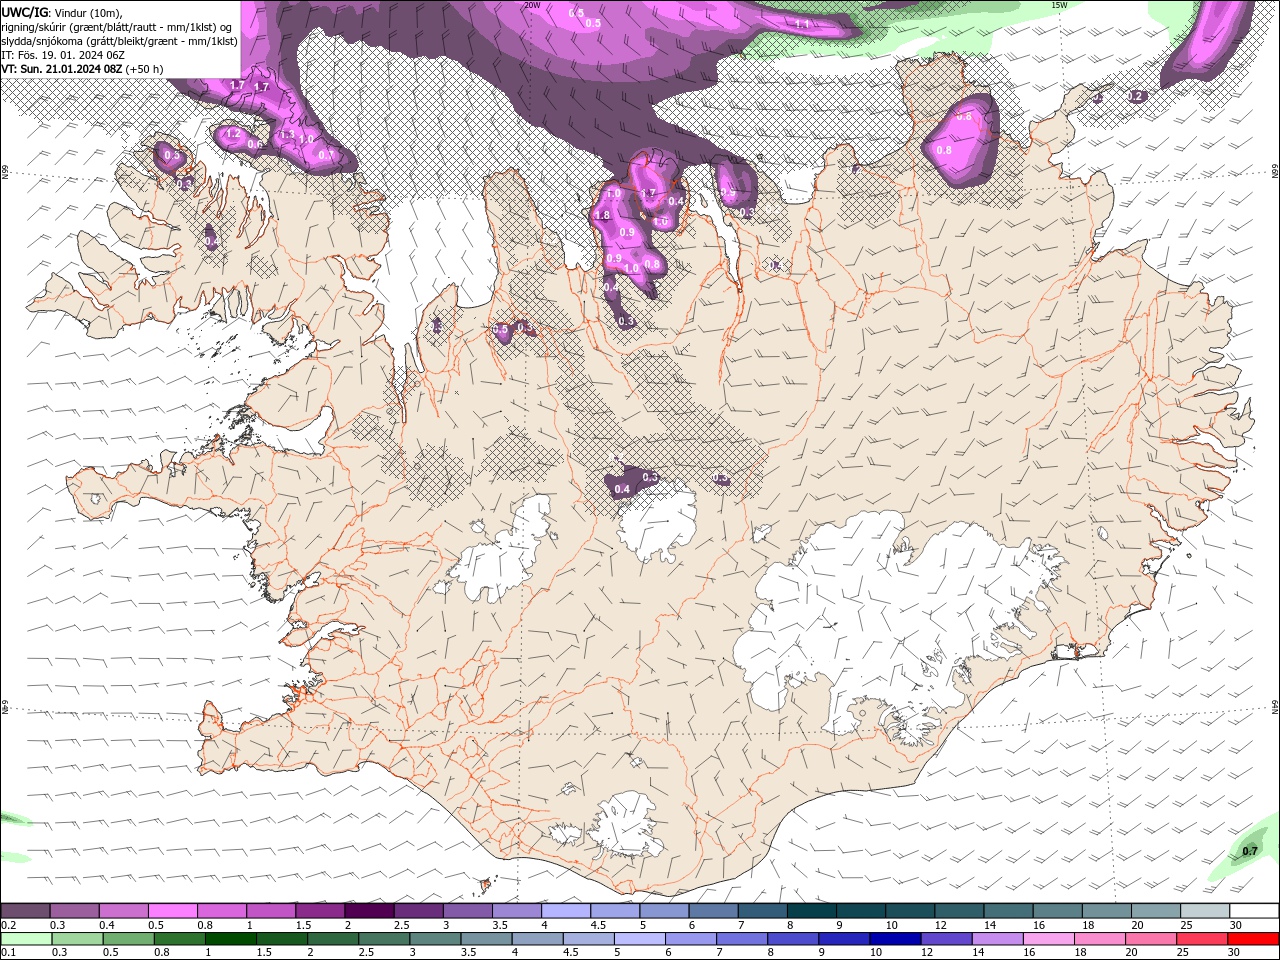Screen dimensions: 1280x960
Task: Choose the dark purple snow swatch at 2
Action: pyautogui.click(x=369, y=911)
